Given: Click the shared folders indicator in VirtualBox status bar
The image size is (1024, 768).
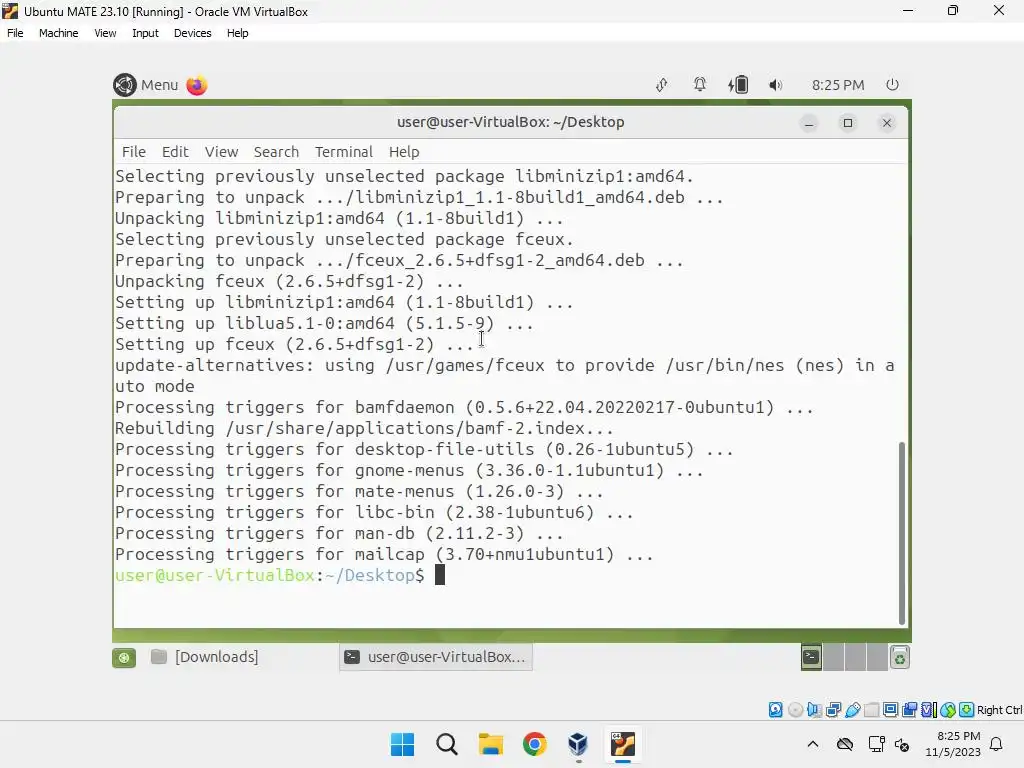Looking at the screenshot, I should (x=871, y=710).
